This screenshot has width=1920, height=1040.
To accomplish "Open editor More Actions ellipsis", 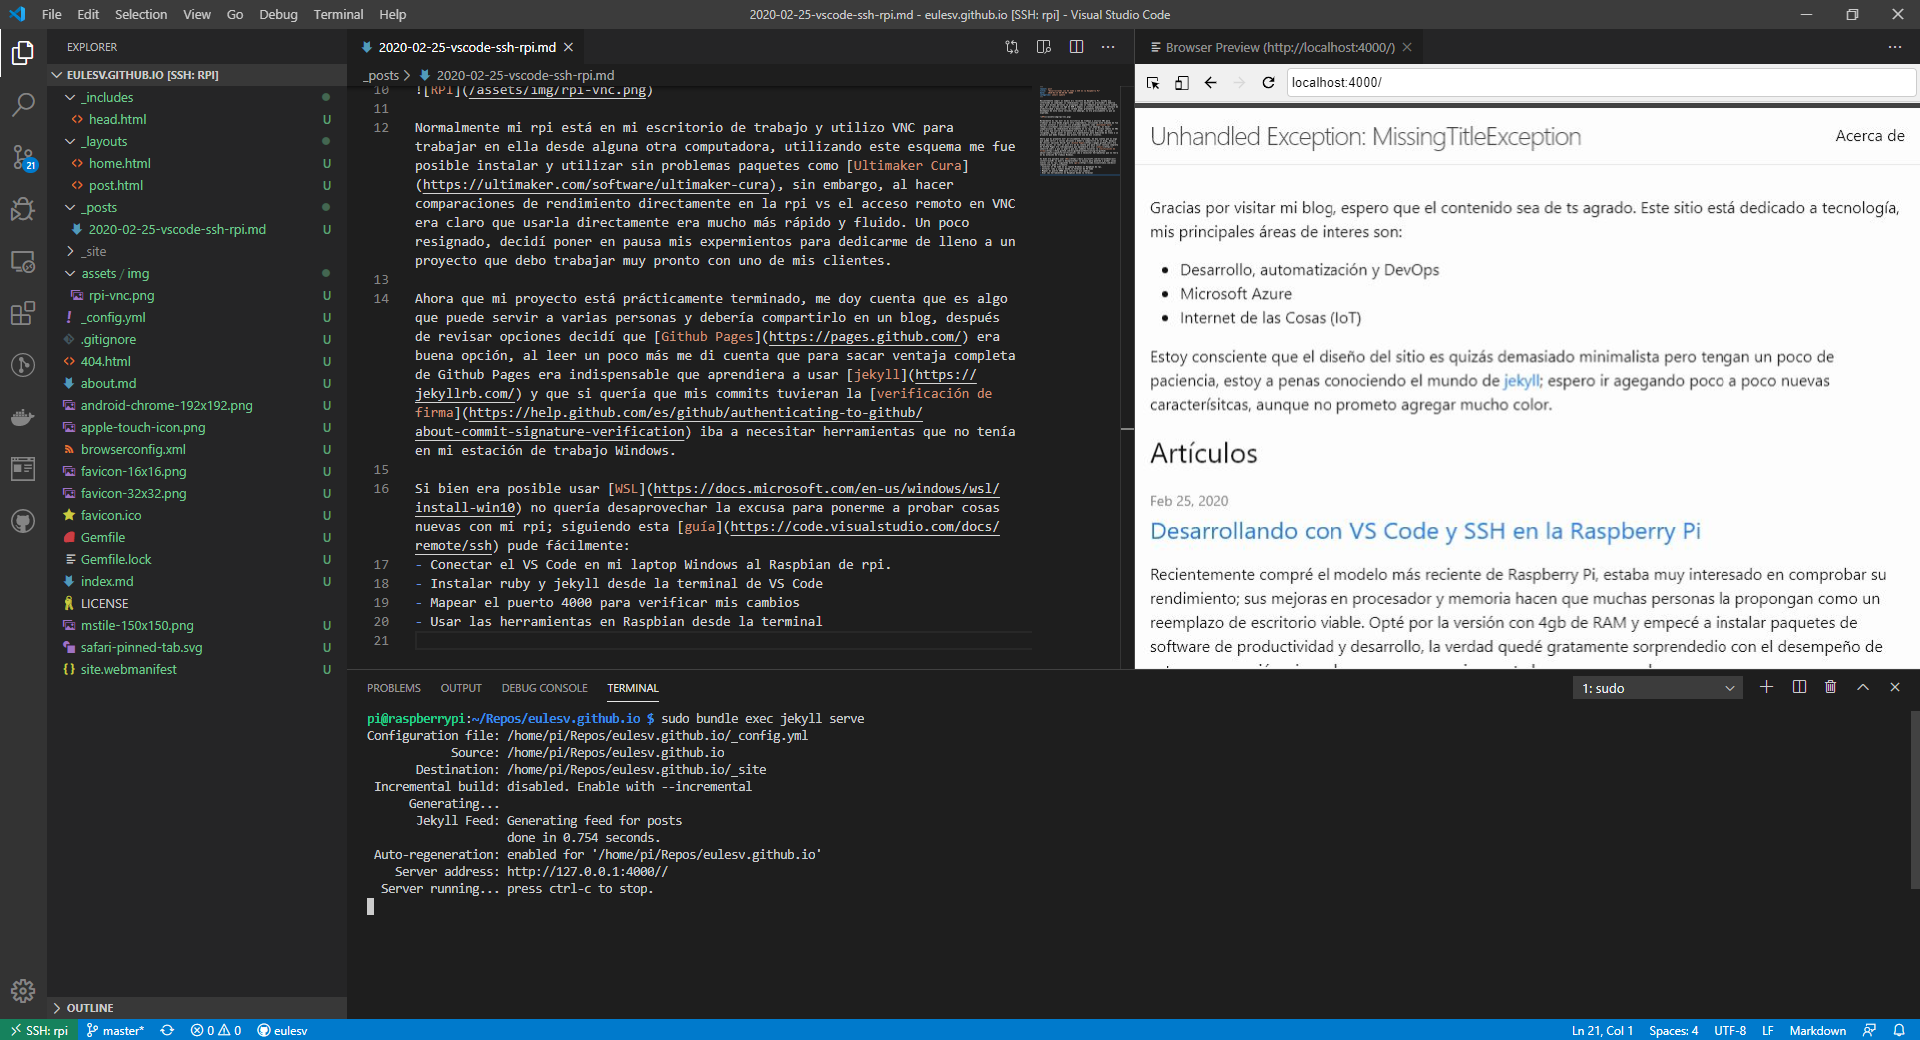I will (1108, 47).
